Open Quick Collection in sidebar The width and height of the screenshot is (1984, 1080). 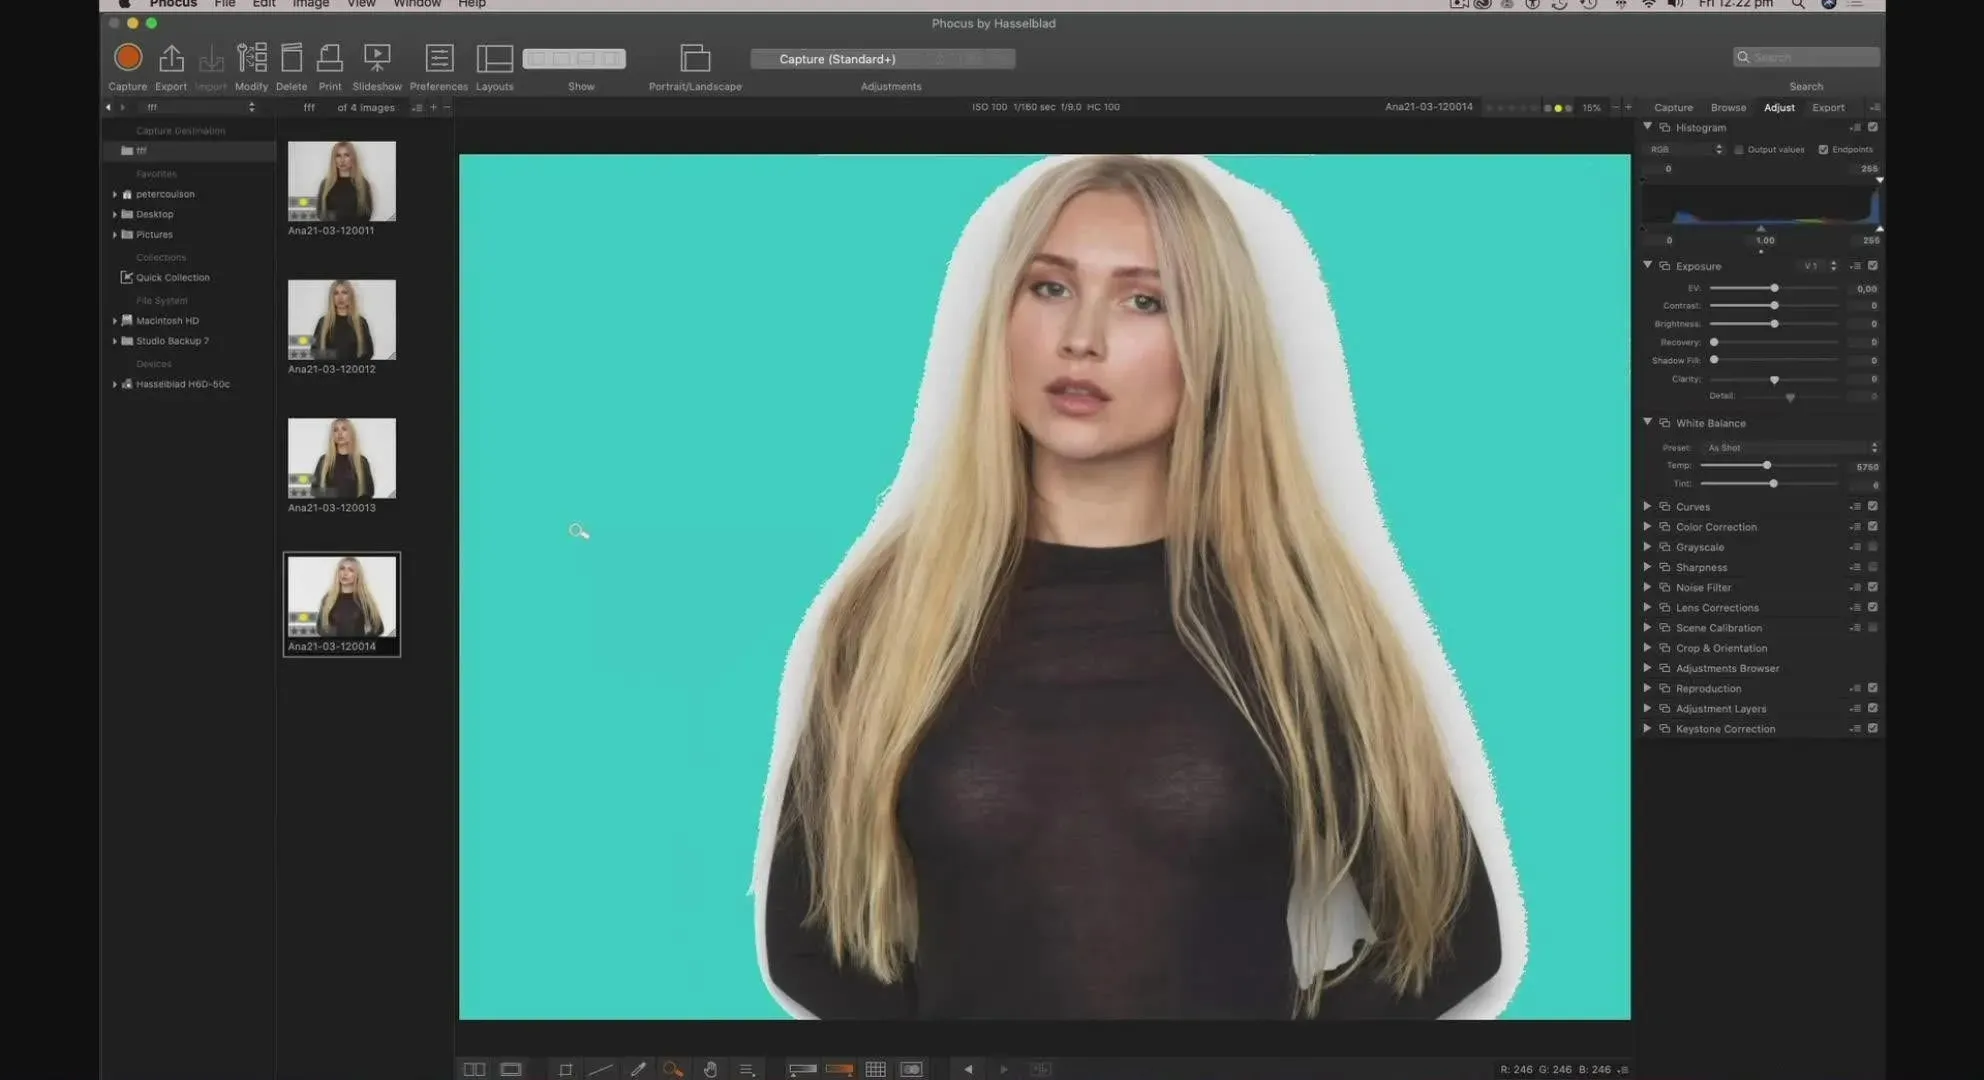172,277
